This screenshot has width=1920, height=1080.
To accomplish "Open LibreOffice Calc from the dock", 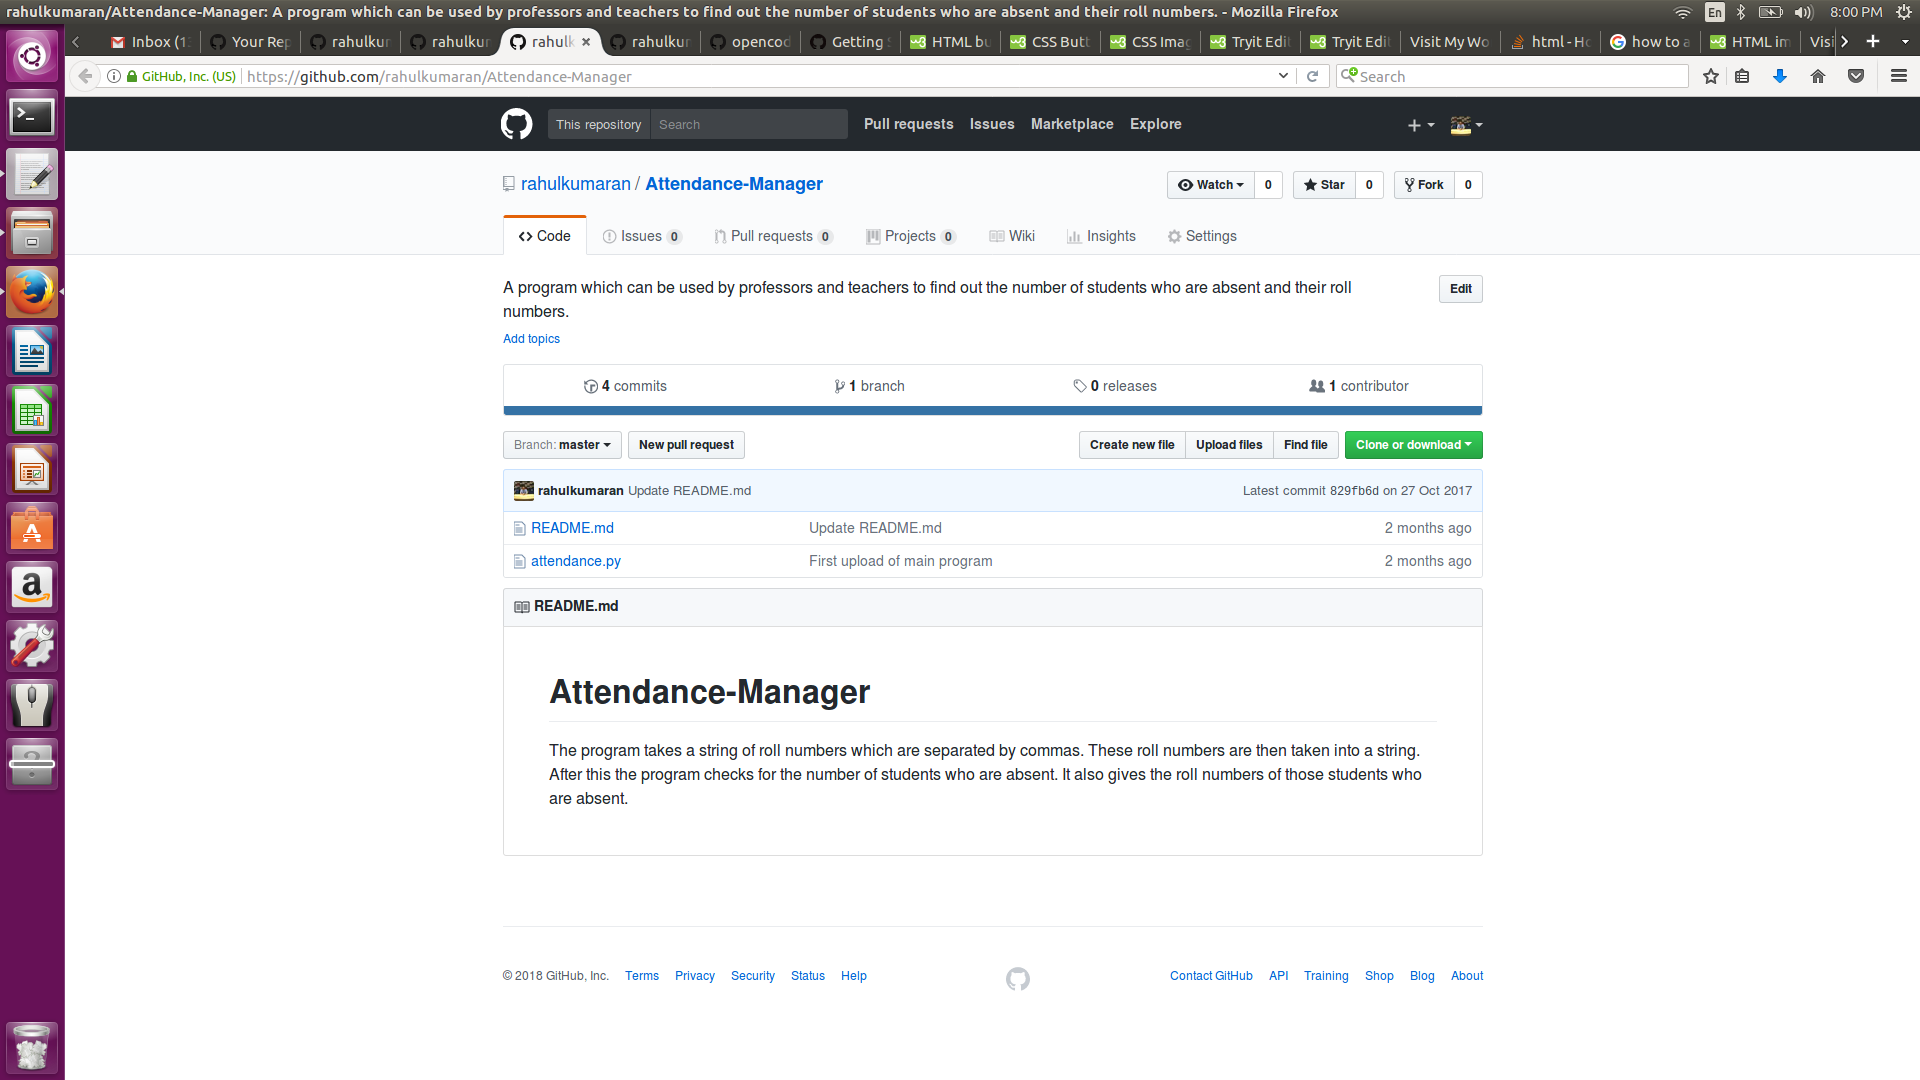I will [x=32, y=411].
